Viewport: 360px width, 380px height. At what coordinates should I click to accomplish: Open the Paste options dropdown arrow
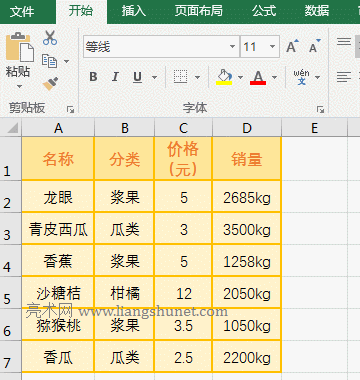19,87
